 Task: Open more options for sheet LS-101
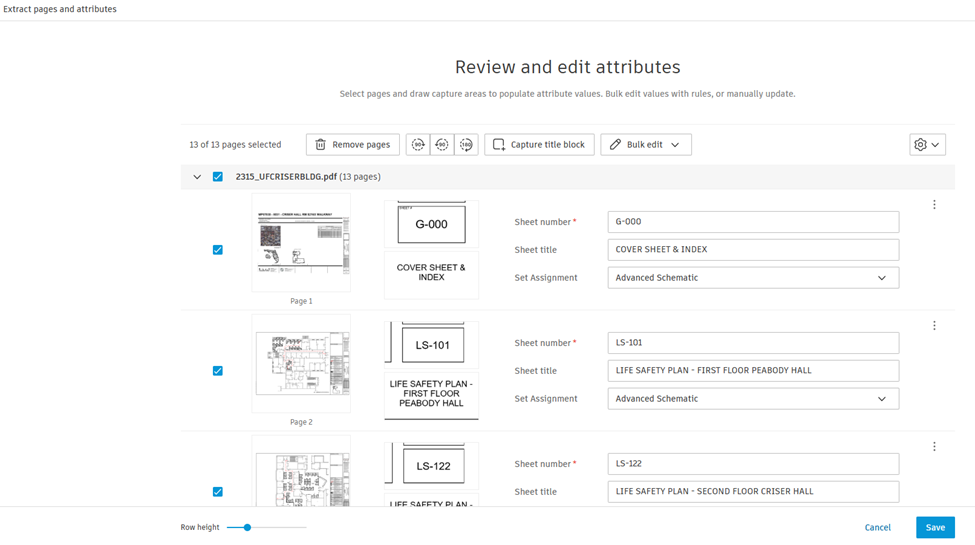pyautogui.click(x=934, y=326)
